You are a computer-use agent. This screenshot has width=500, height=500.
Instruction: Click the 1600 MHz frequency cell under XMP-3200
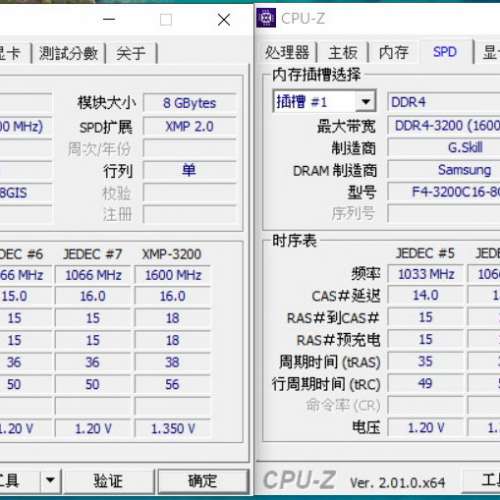point(173,275)
